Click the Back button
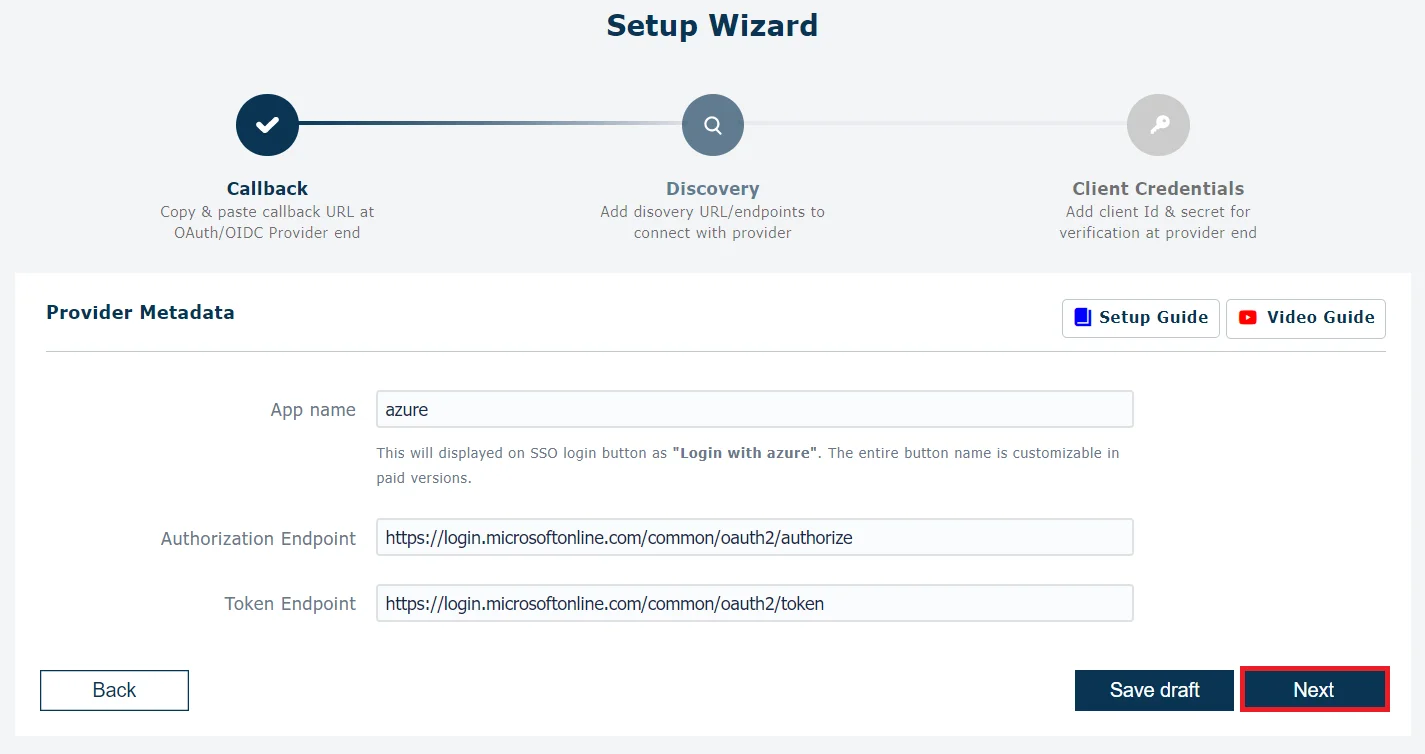Viewport: 1425px width, 754px height. click(114, 690)
